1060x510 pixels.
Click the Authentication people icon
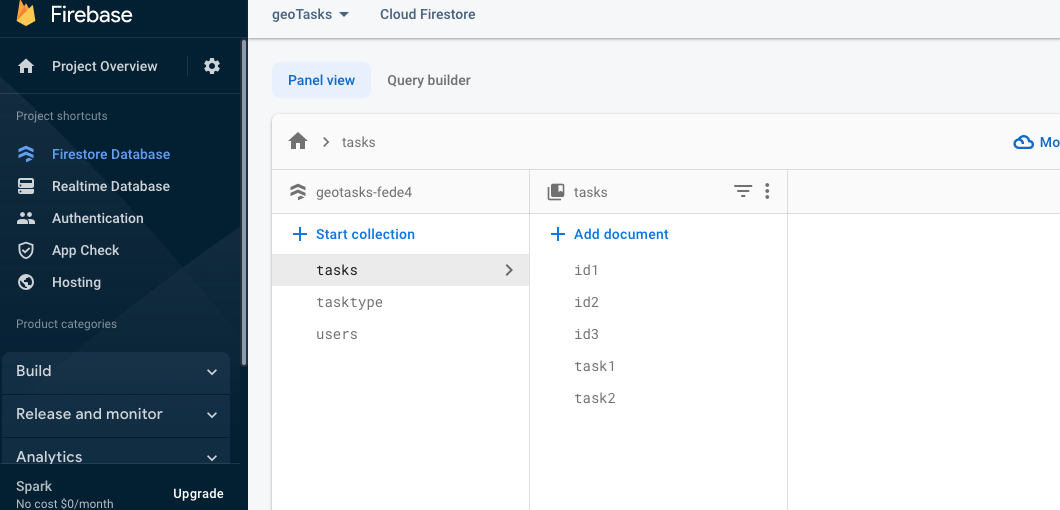pos(26,218)
